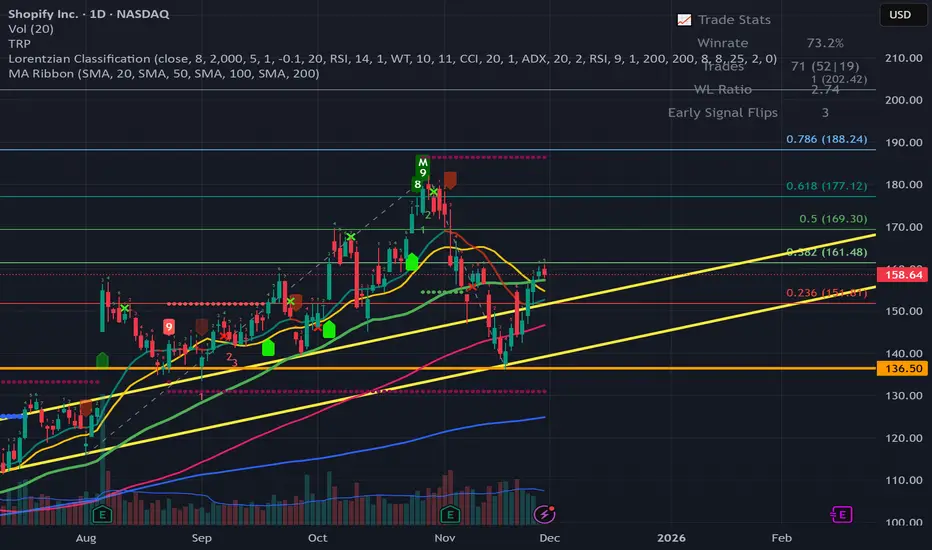Click the 170.00 price axis label
Screen dimensions: 932x550
[903, 227]
